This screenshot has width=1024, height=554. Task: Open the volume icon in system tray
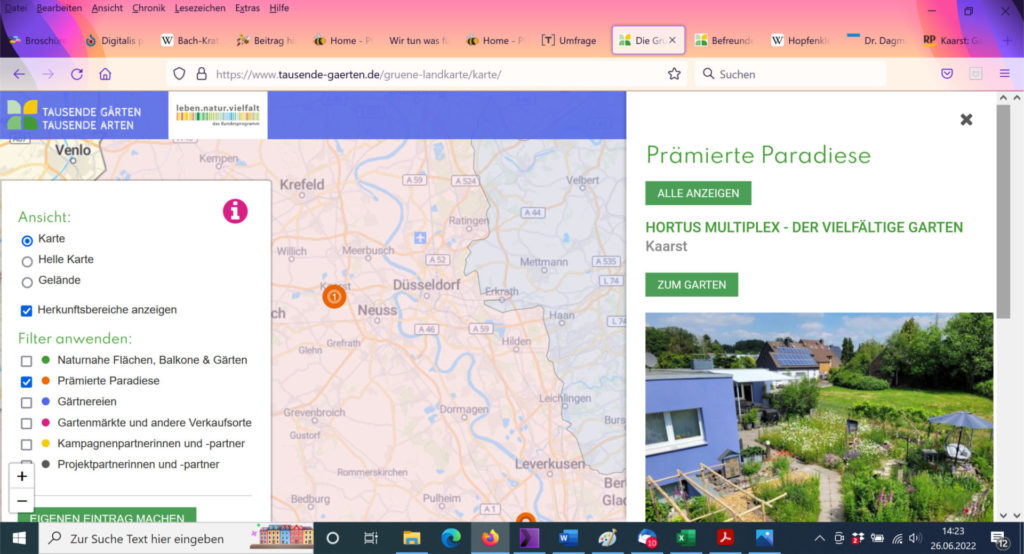click(x=915, y=538)
